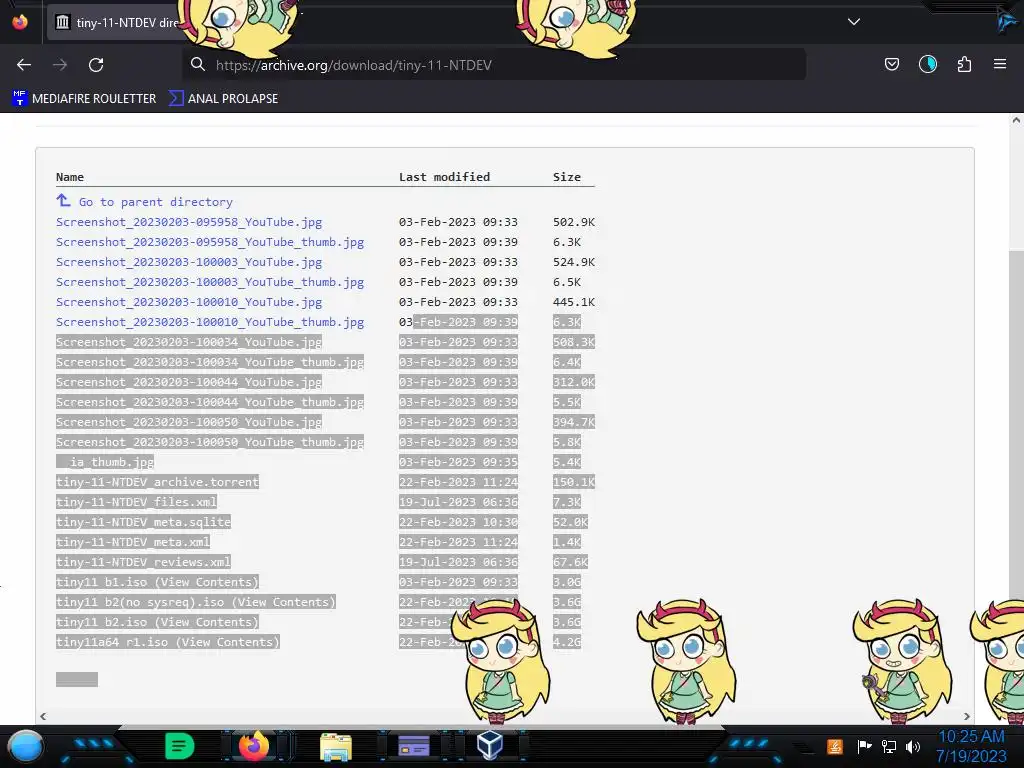The width and height of the screenshot is (1024, 768).
Task: Click the Last modified column header
Action: [445, 177]
